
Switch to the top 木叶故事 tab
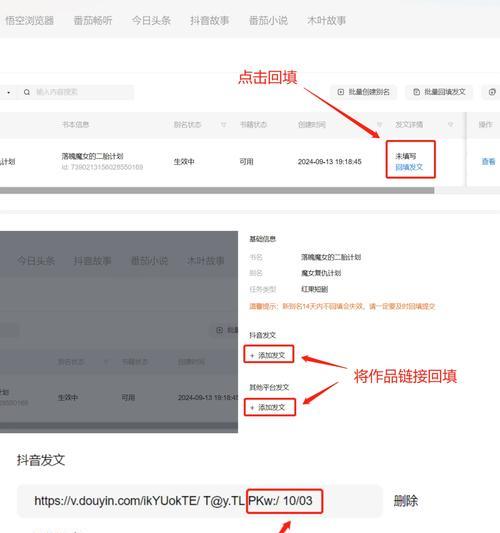[x=327, y=21]
